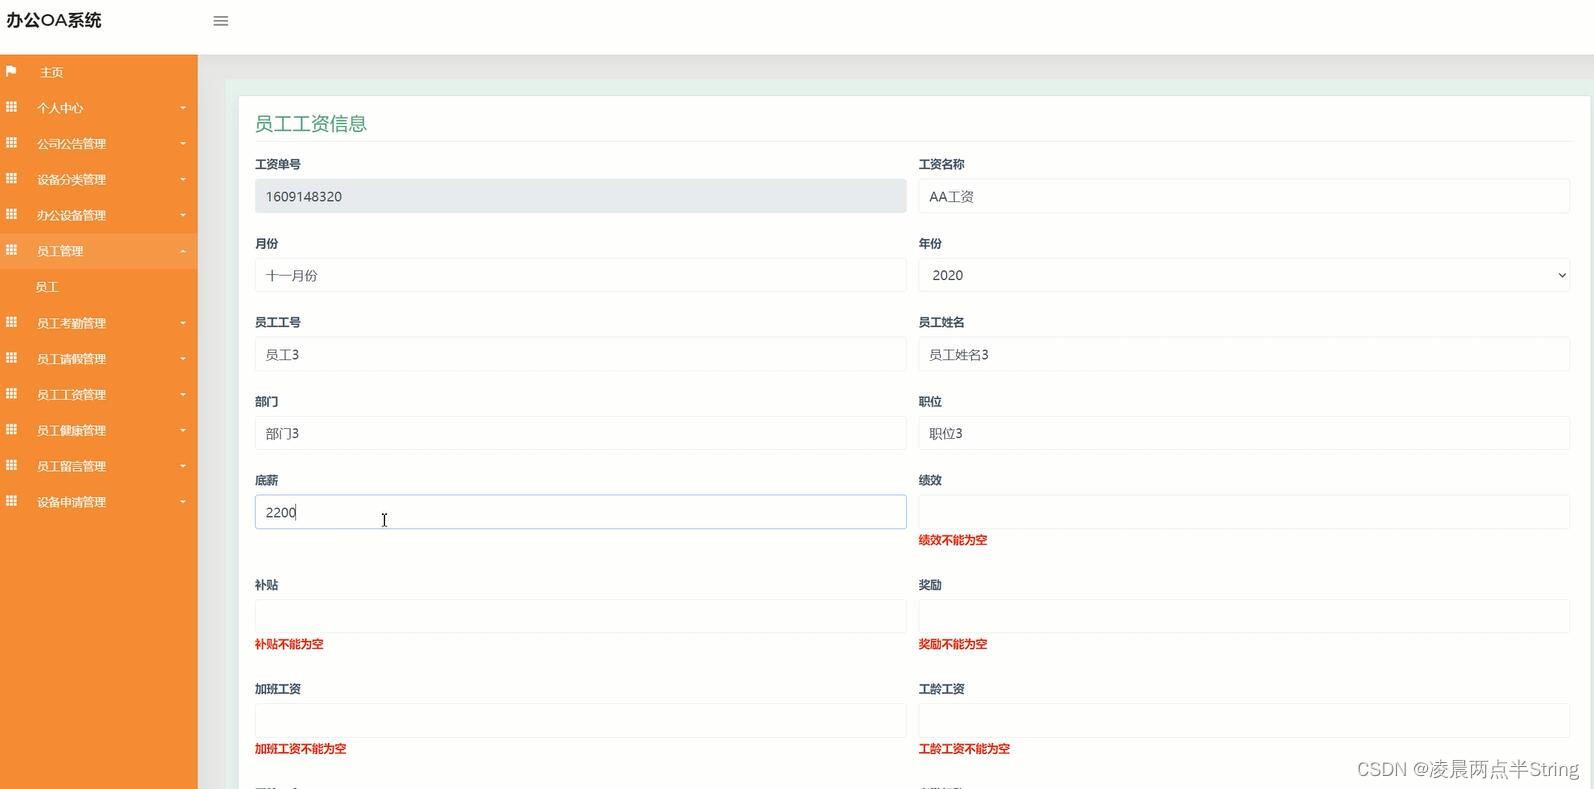1594x789 pixels.
Task: Focus the empty 补贴 input field
Action: (x=580, y=616)
